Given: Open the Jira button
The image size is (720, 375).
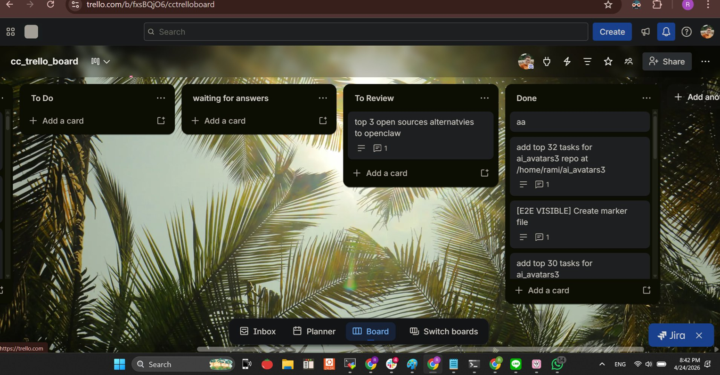Looking at the screenshot, I should click(x=671, y=336).
